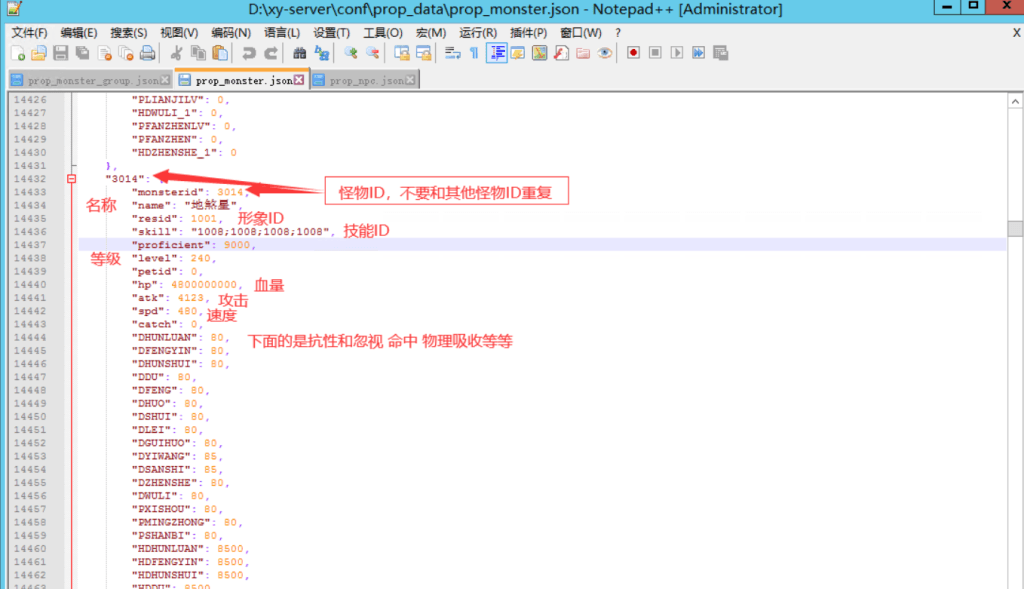The height and width of the screenshot is (589, 1024).
Task: Undo the last edit via toolbar
Action: coord(249,53)
